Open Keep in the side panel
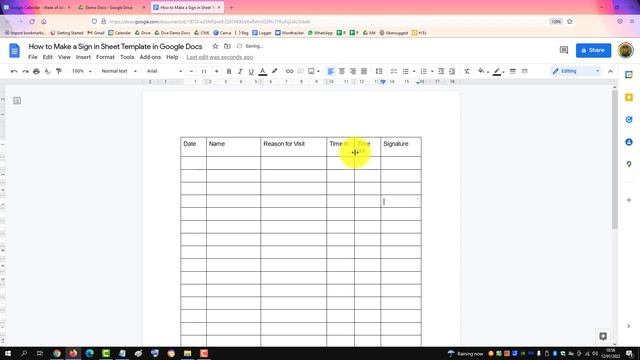 (629, 97)
